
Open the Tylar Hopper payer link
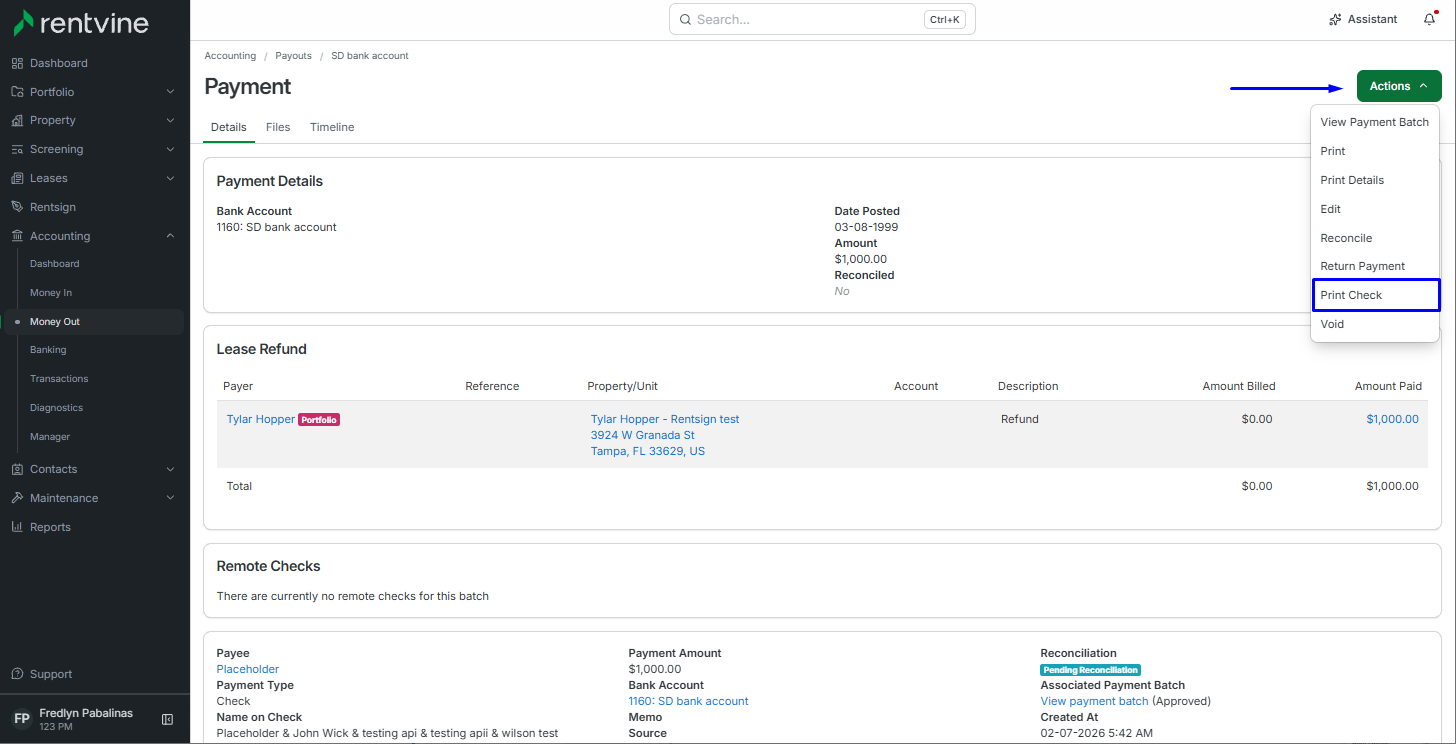[x=261, y=419]
